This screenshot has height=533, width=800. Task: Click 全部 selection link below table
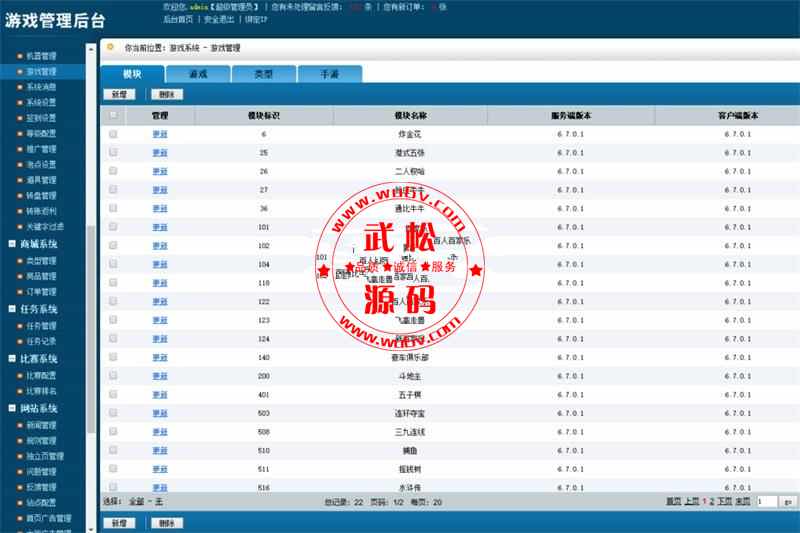136,502
